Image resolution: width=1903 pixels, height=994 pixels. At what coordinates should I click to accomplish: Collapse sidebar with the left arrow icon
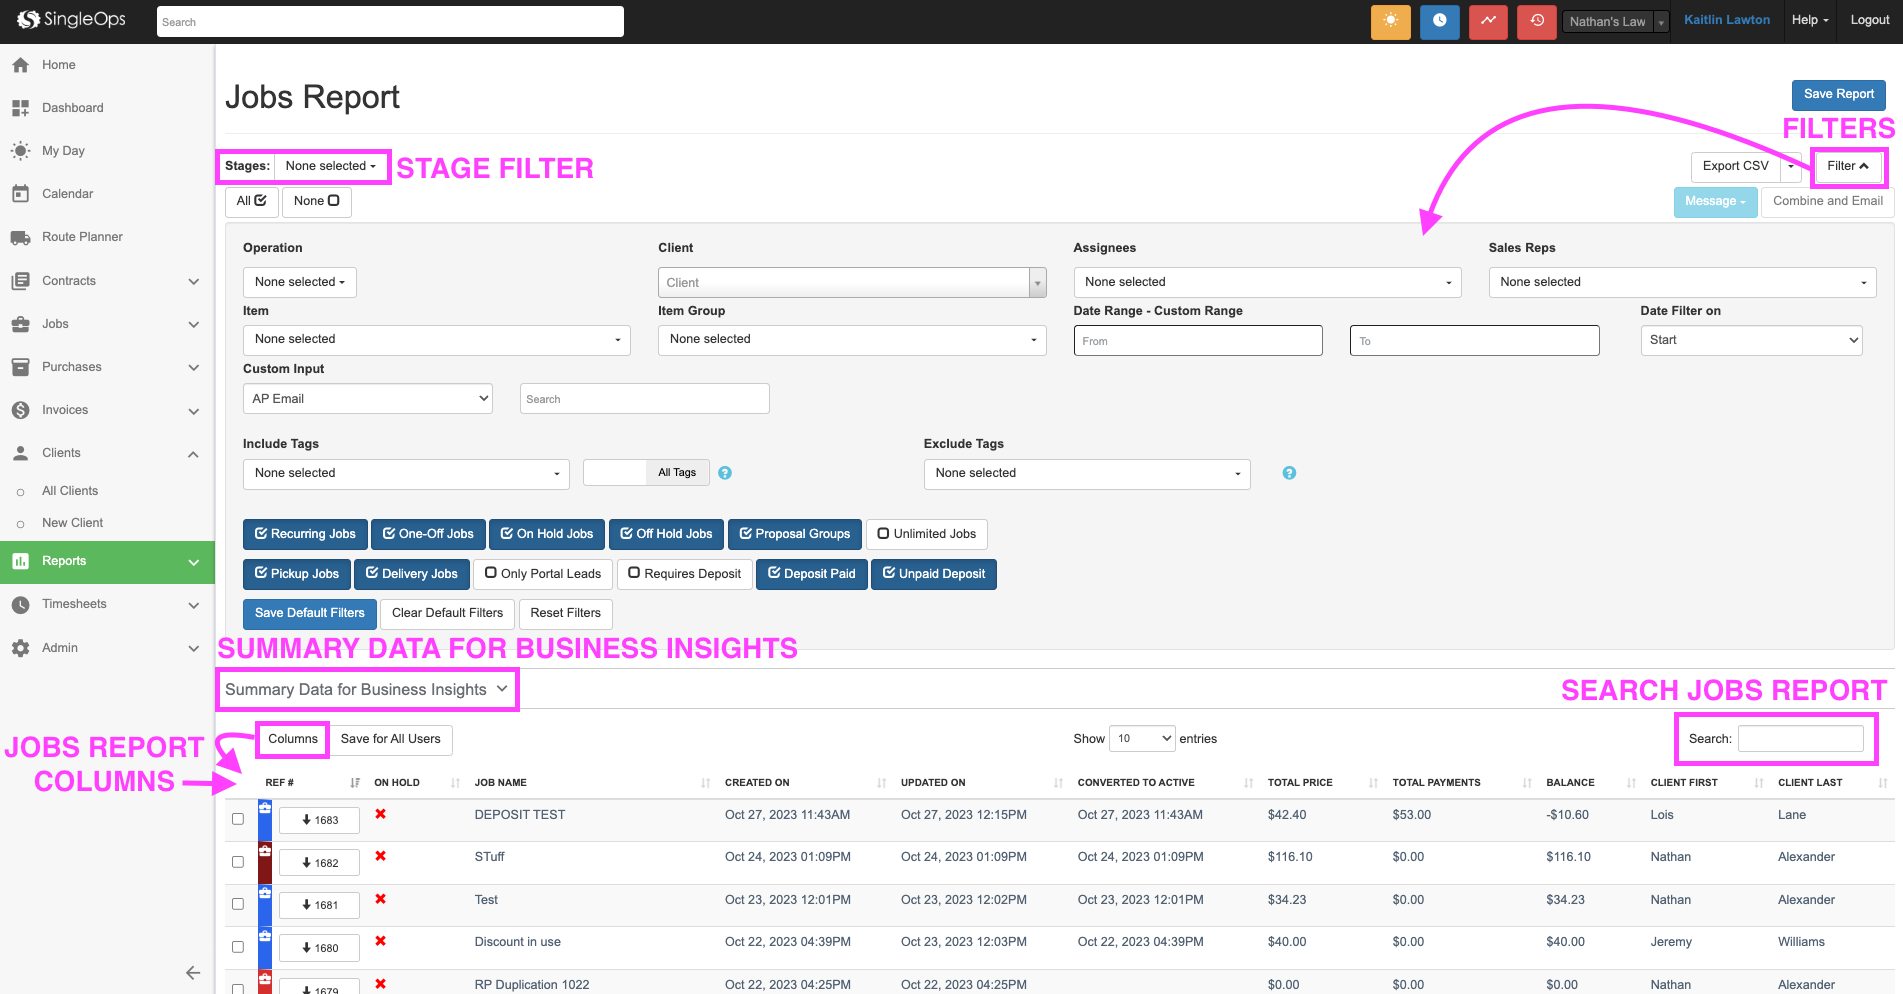(x=193, y=972)
